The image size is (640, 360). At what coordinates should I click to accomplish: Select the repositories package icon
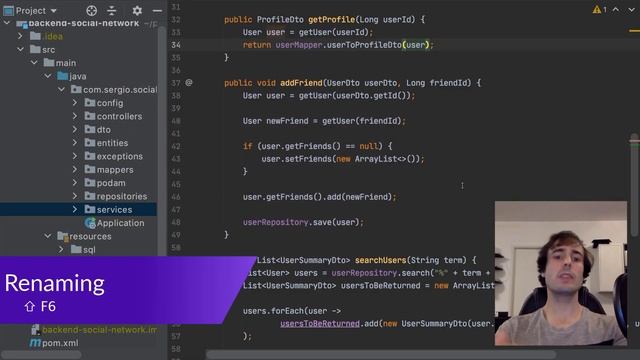90,196
